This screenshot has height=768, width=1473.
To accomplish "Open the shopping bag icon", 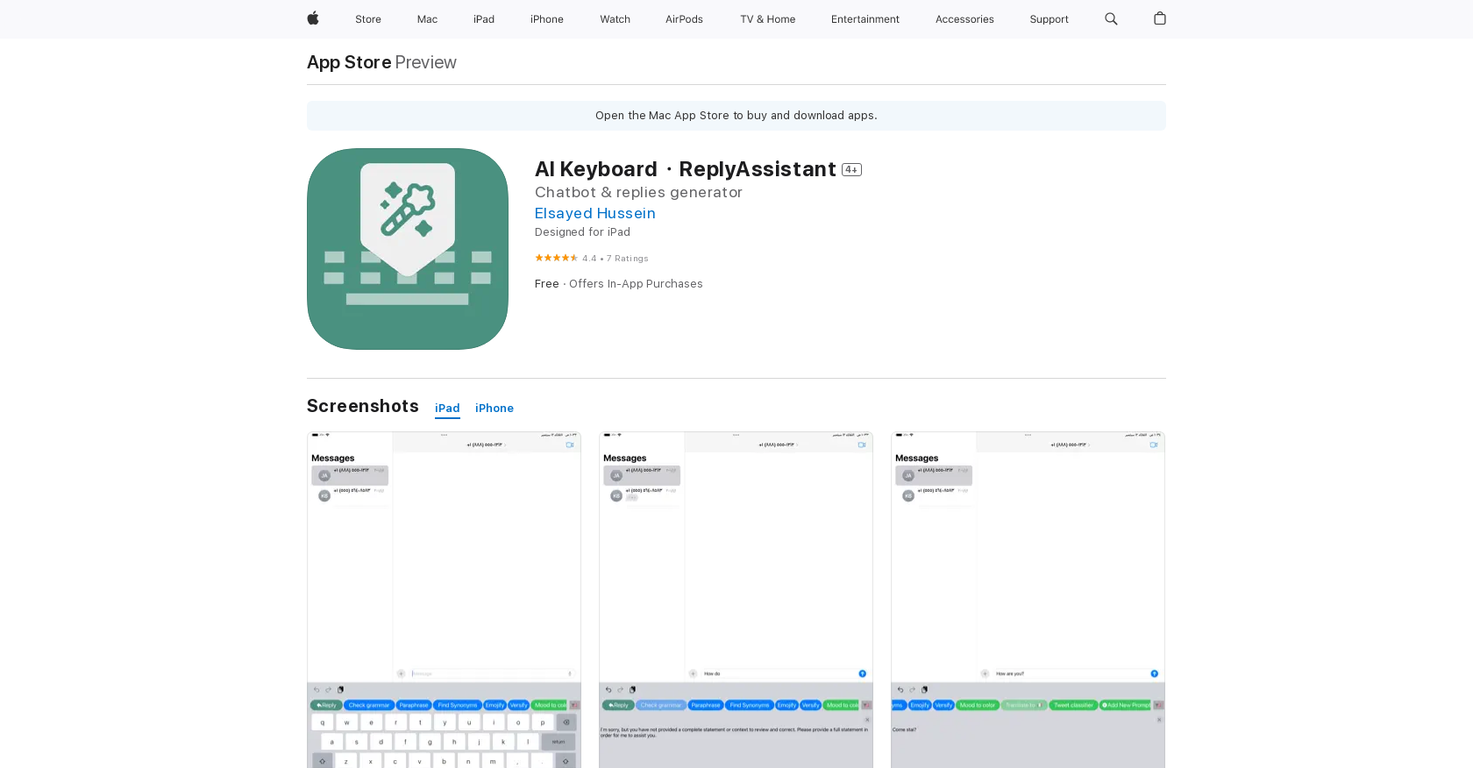I will [1159, 19].
